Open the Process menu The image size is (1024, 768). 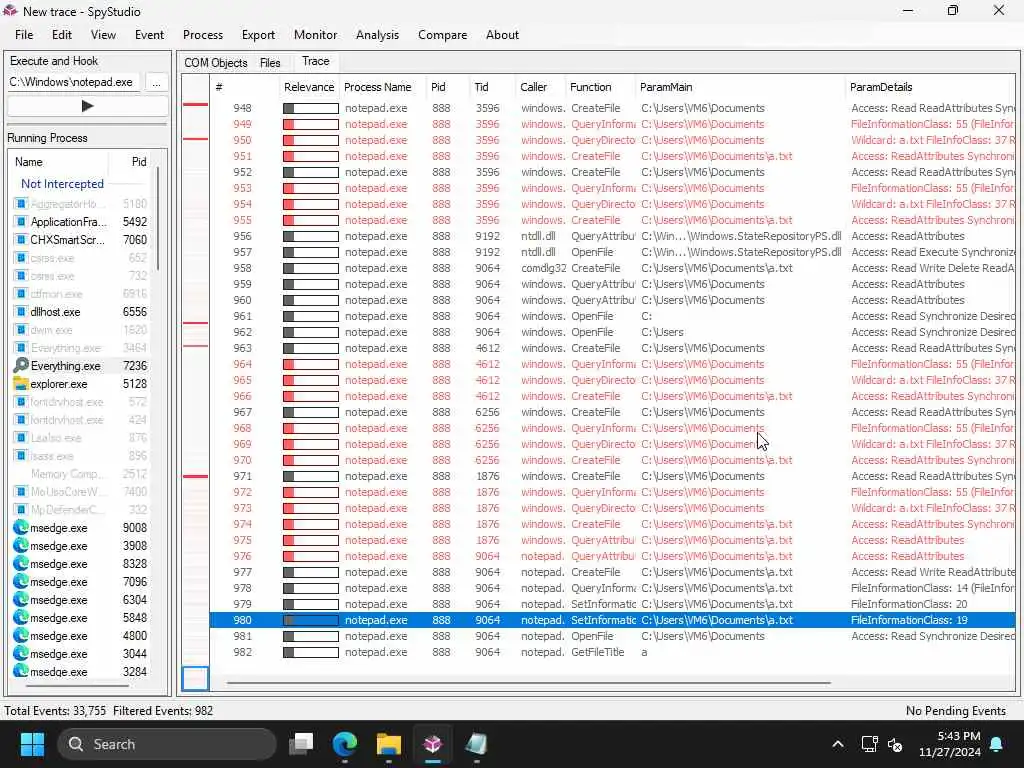click(202, 35)
